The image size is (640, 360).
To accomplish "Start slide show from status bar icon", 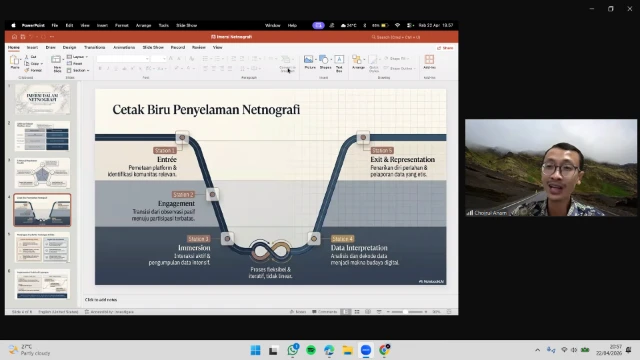I will pyautogui.click(x=379, y=312).
